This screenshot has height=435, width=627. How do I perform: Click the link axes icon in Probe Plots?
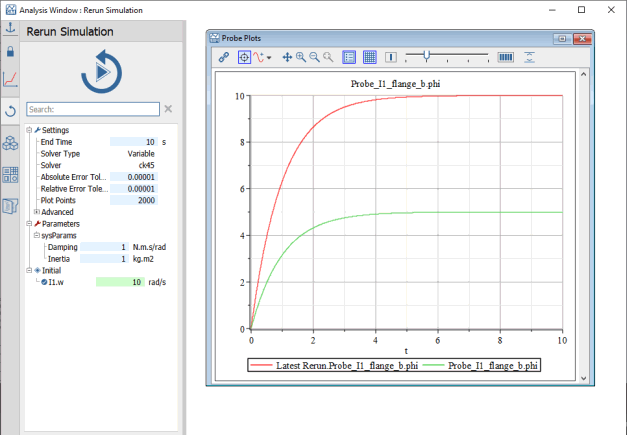[x=224, y=58]
